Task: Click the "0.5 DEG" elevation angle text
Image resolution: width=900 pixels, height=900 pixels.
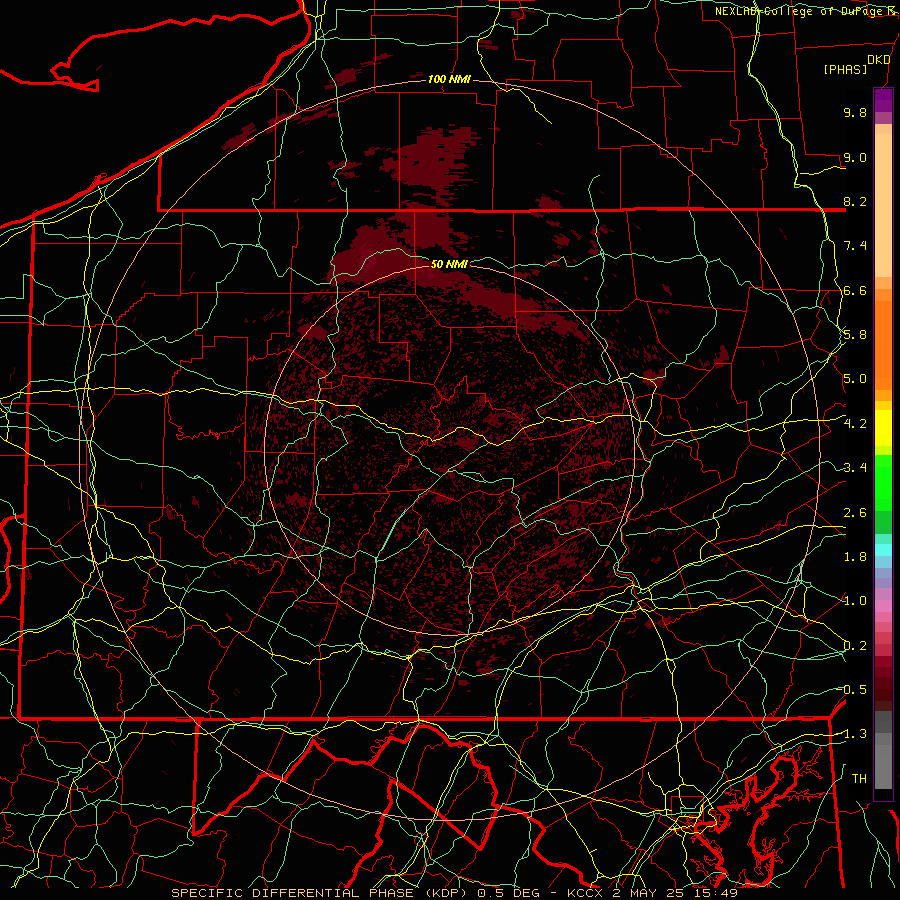Action: click(x=510, y=893)
